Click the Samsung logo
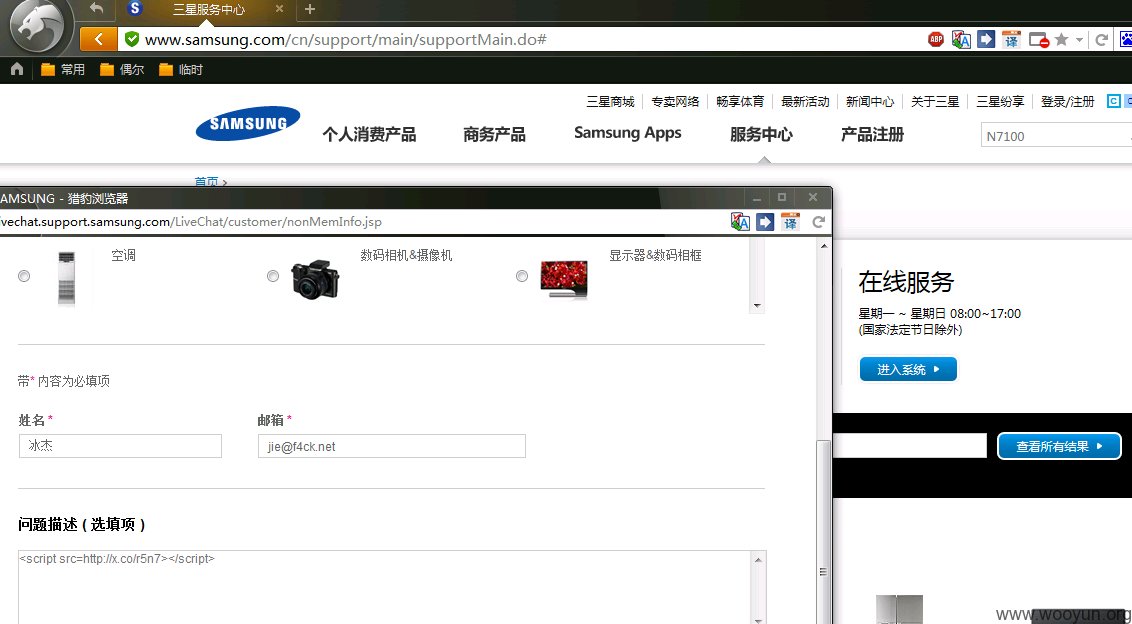This screenshot has height=624, width=1132. pyautogui.click(x=248, y=124)
